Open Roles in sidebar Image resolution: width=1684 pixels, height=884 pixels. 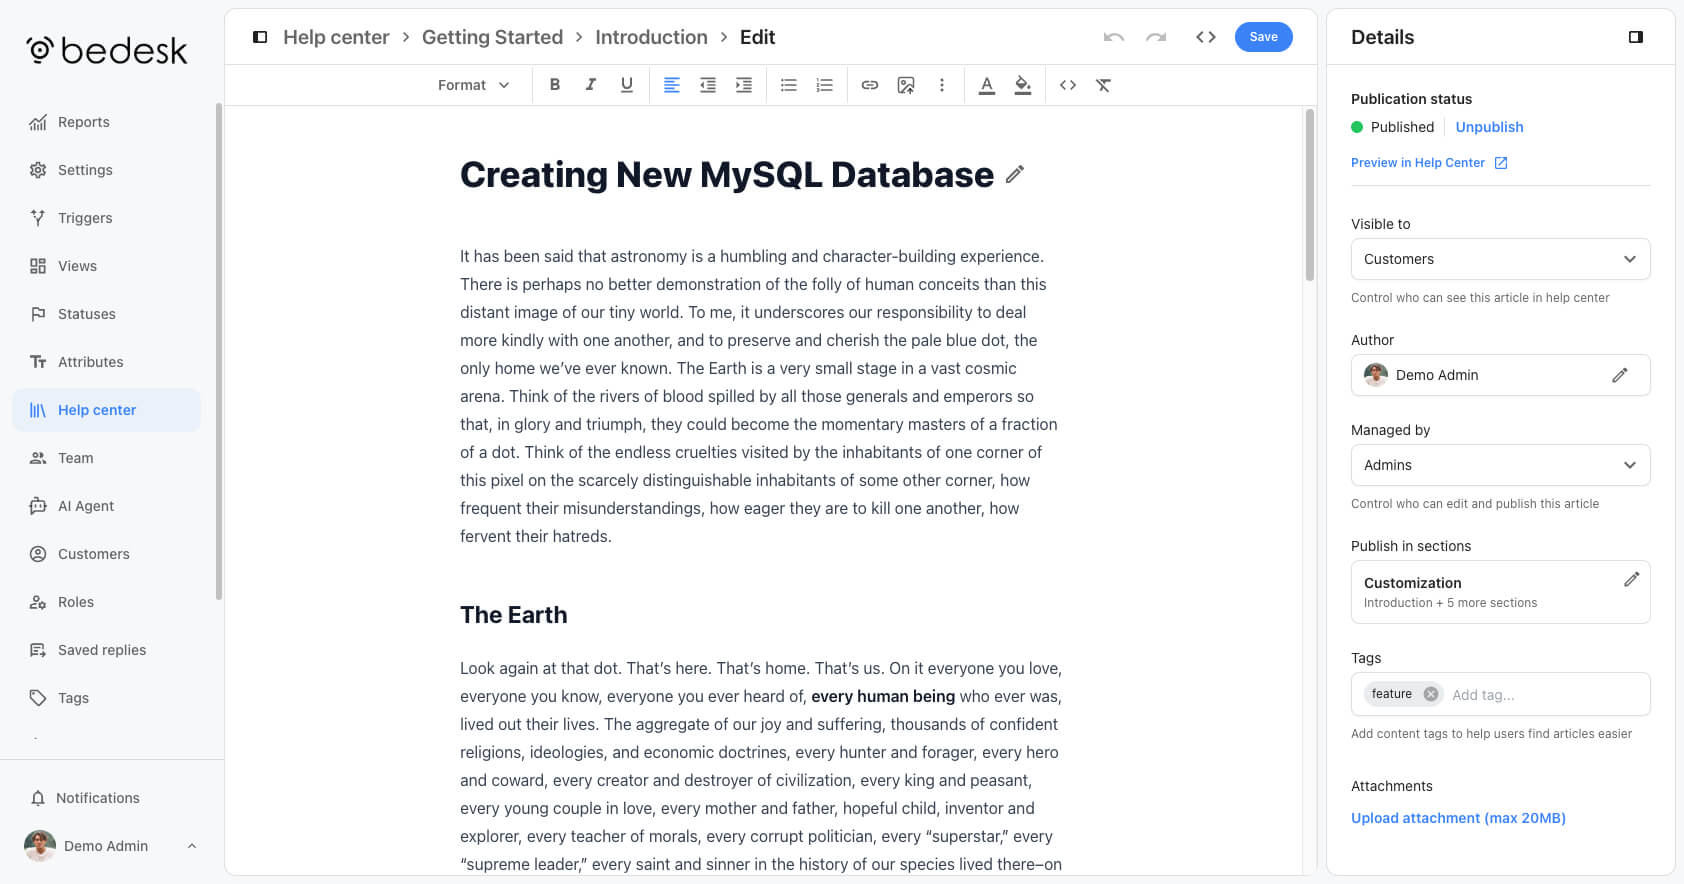click(x=106, y=602)
